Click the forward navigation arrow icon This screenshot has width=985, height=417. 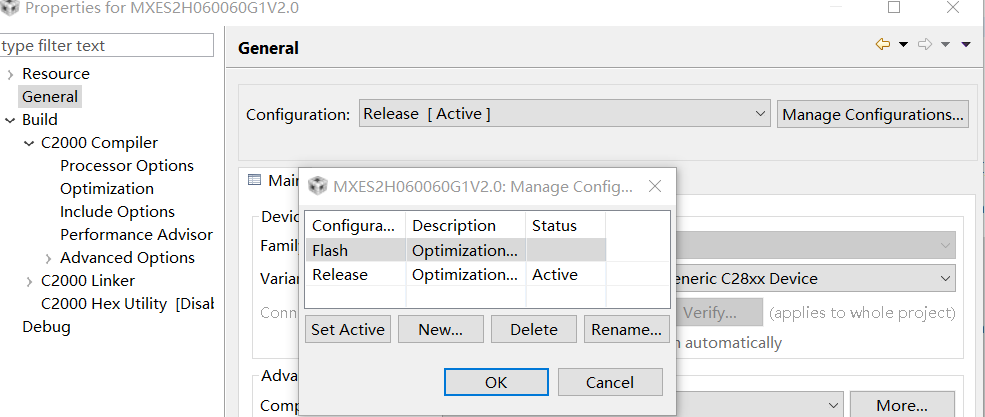pyautogui.click(x=925, y=45)
